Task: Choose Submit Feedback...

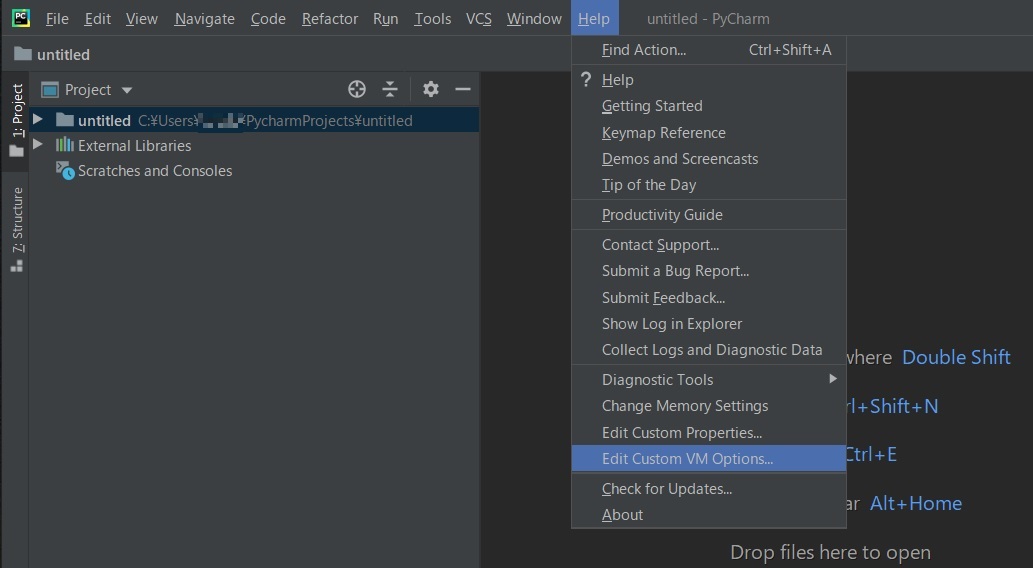Action: pos(709,298)
